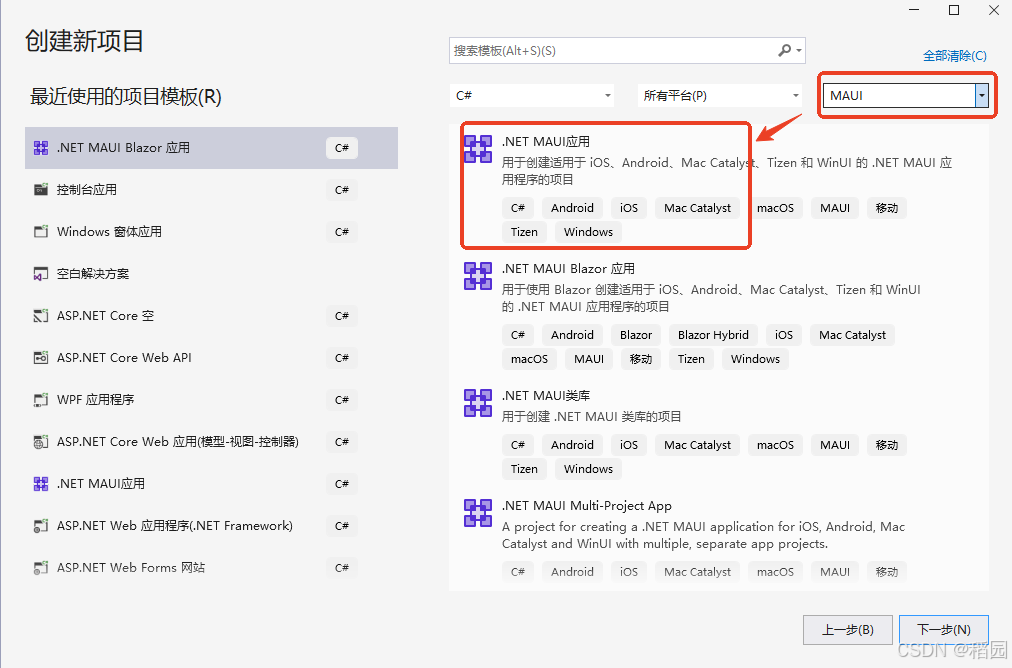Viewport: 1012px width, 668px height.
Task: Click the .NET MAUI Multi-Project App icon
Action: tap(478, 513)
